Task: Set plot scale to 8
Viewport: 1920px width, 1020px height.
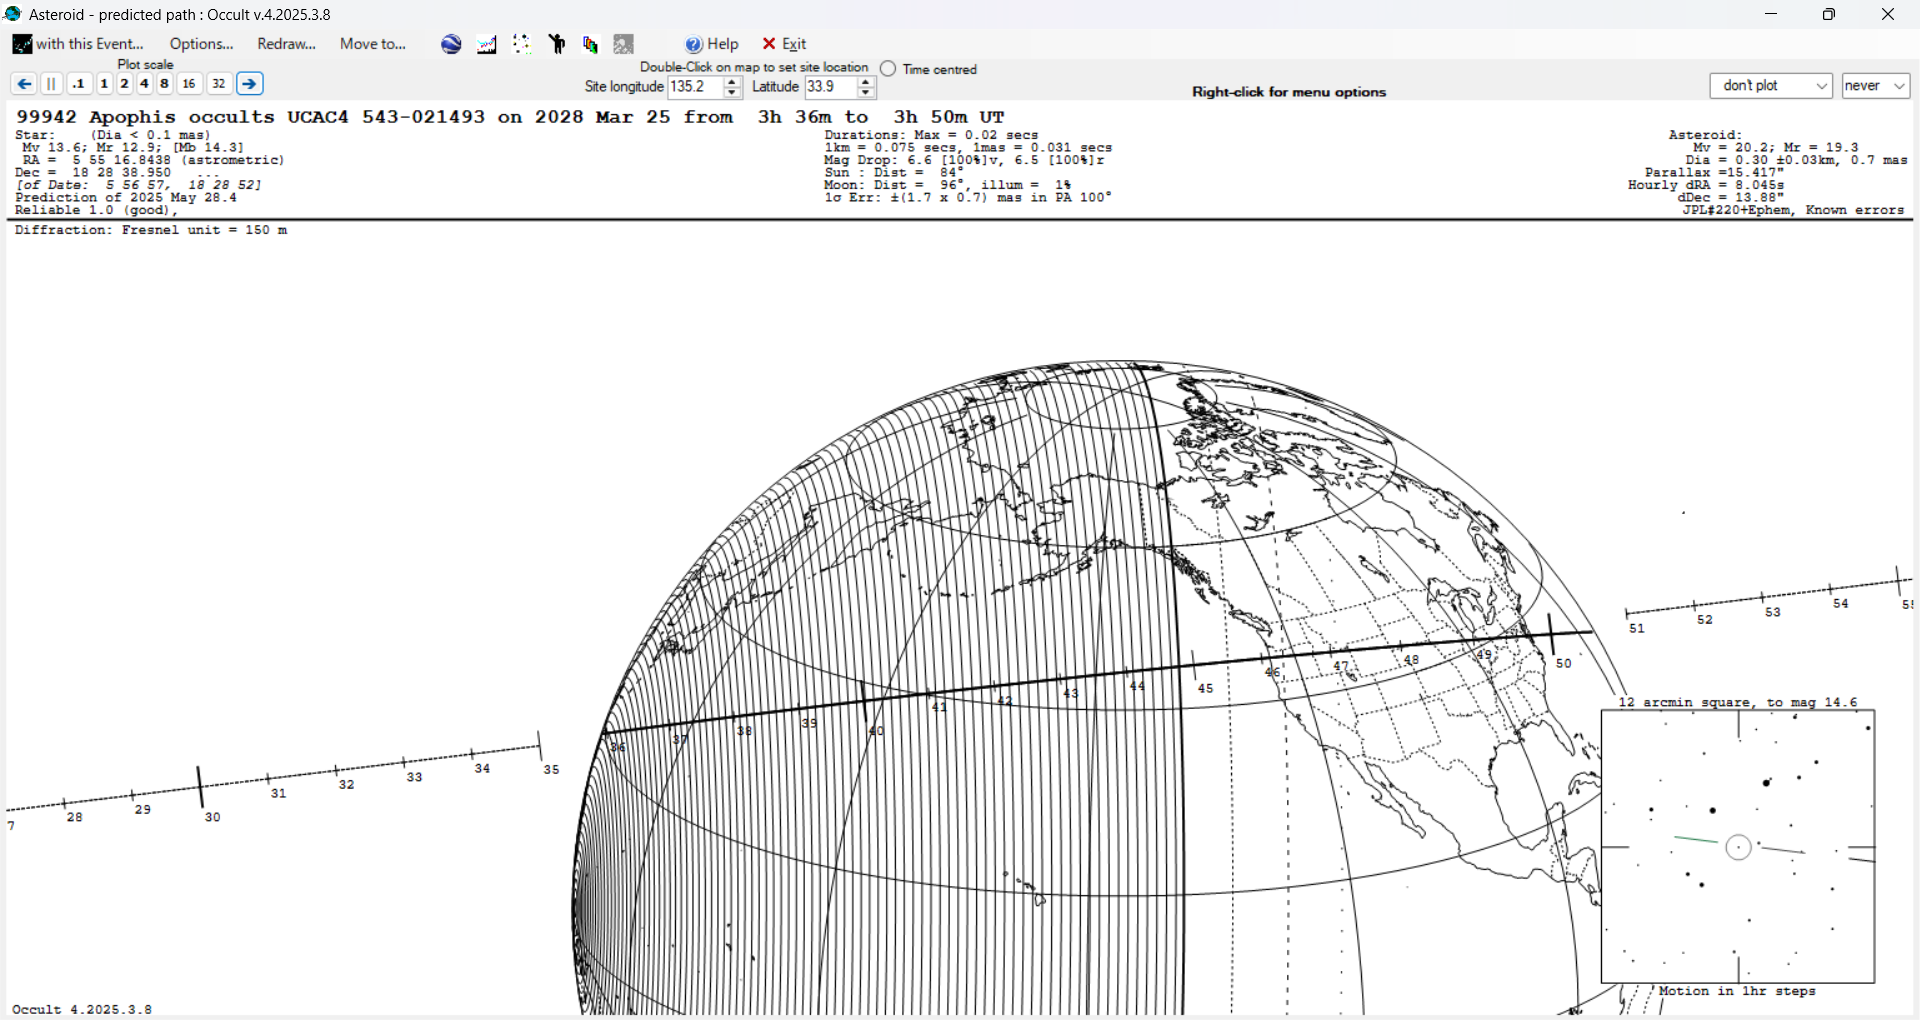Action: click(x=164, y=84)
